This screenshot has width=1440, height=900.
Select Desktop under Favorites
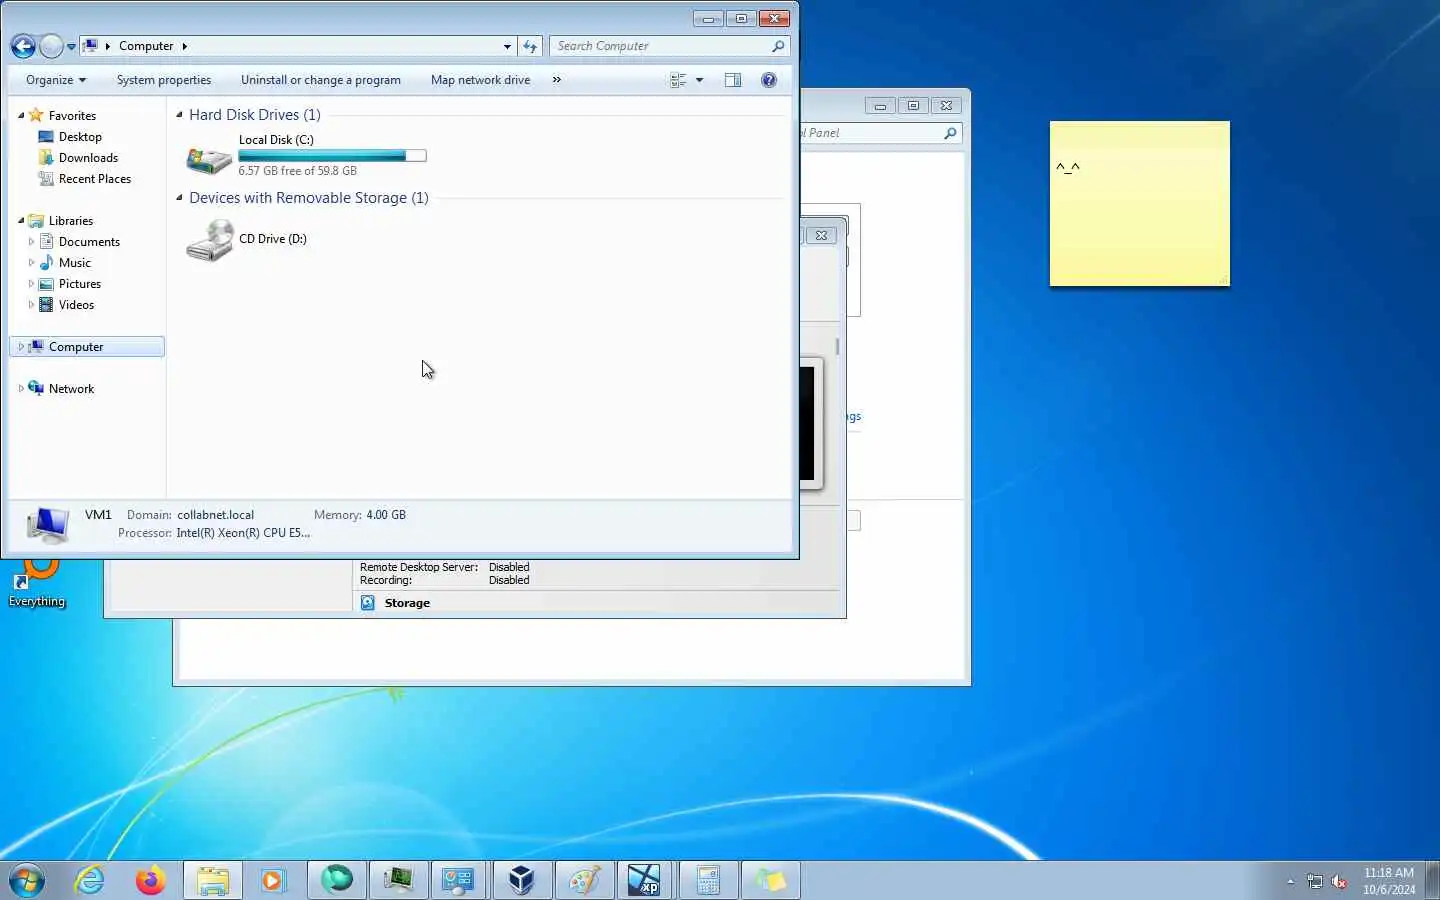[80, 137]
